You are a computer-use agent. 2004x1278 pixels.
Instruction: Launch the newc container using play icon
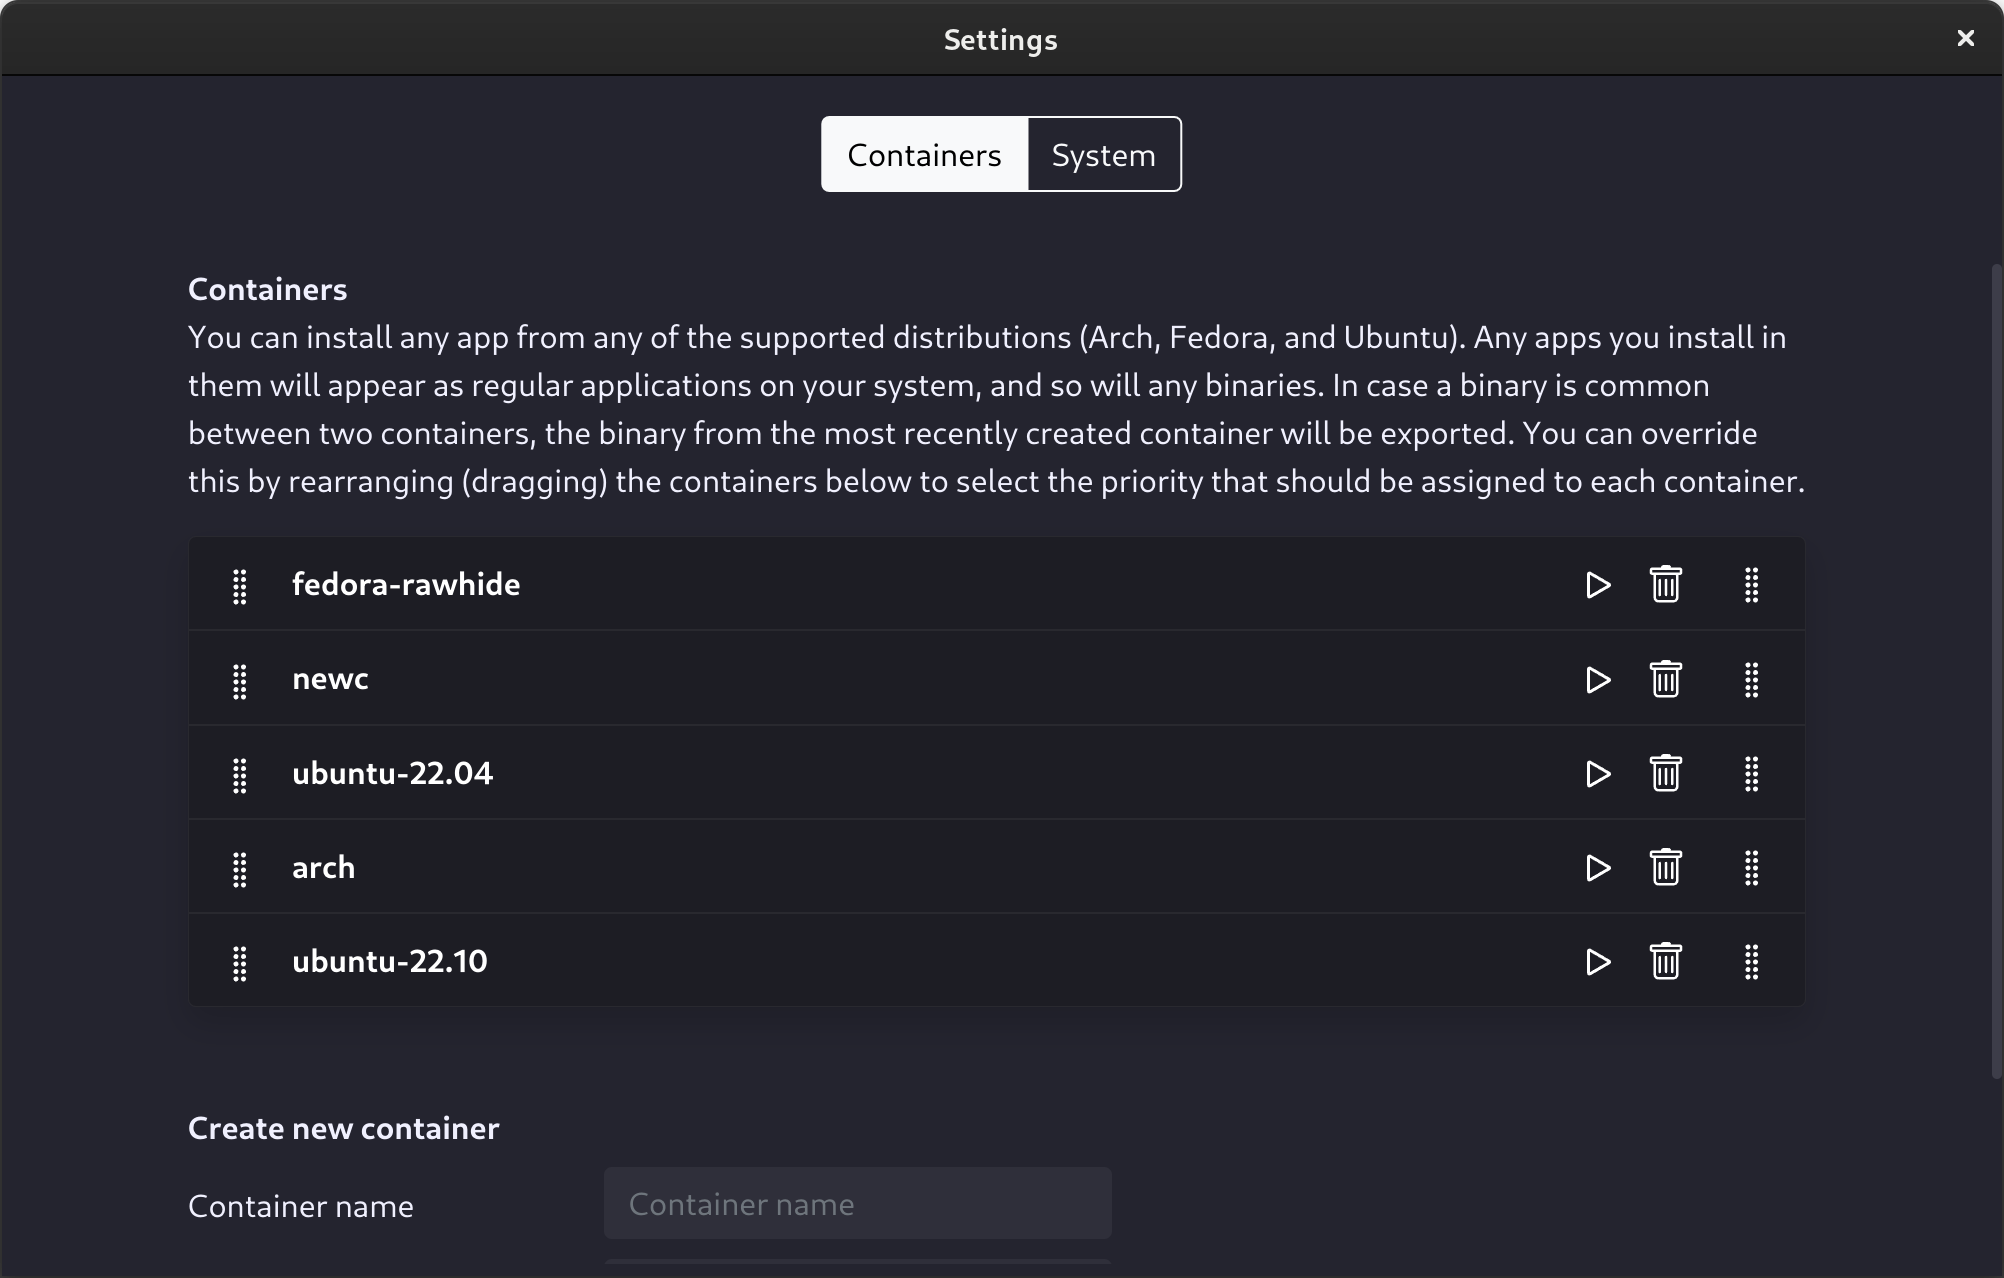1598,680
